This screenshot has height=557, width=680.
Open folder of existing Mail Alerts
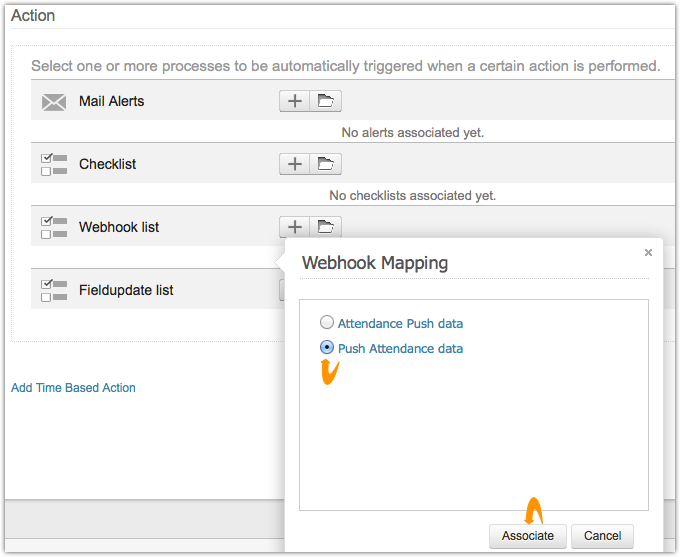(326, 101)
